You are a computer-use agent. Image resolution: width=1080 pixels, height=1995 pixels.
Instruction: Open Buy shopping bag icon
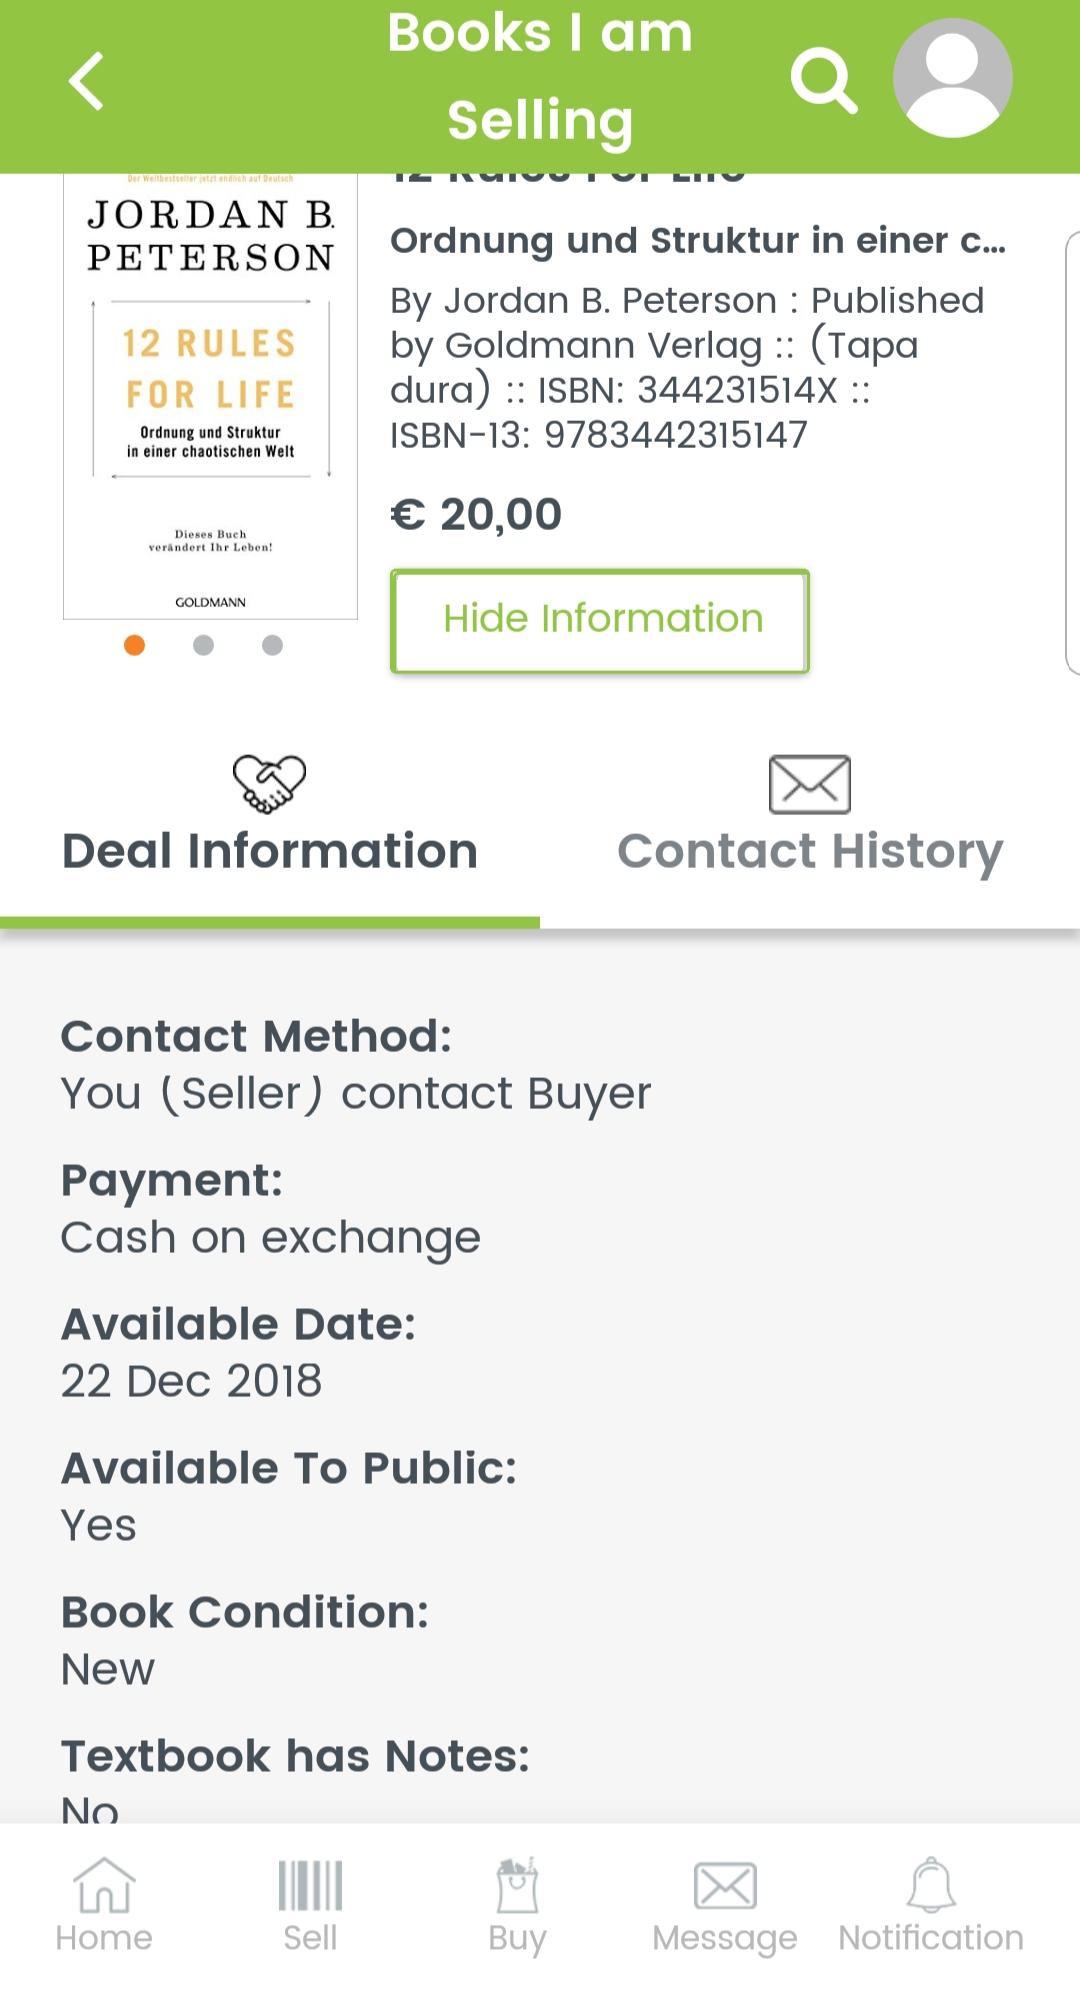click(517, 1905)
